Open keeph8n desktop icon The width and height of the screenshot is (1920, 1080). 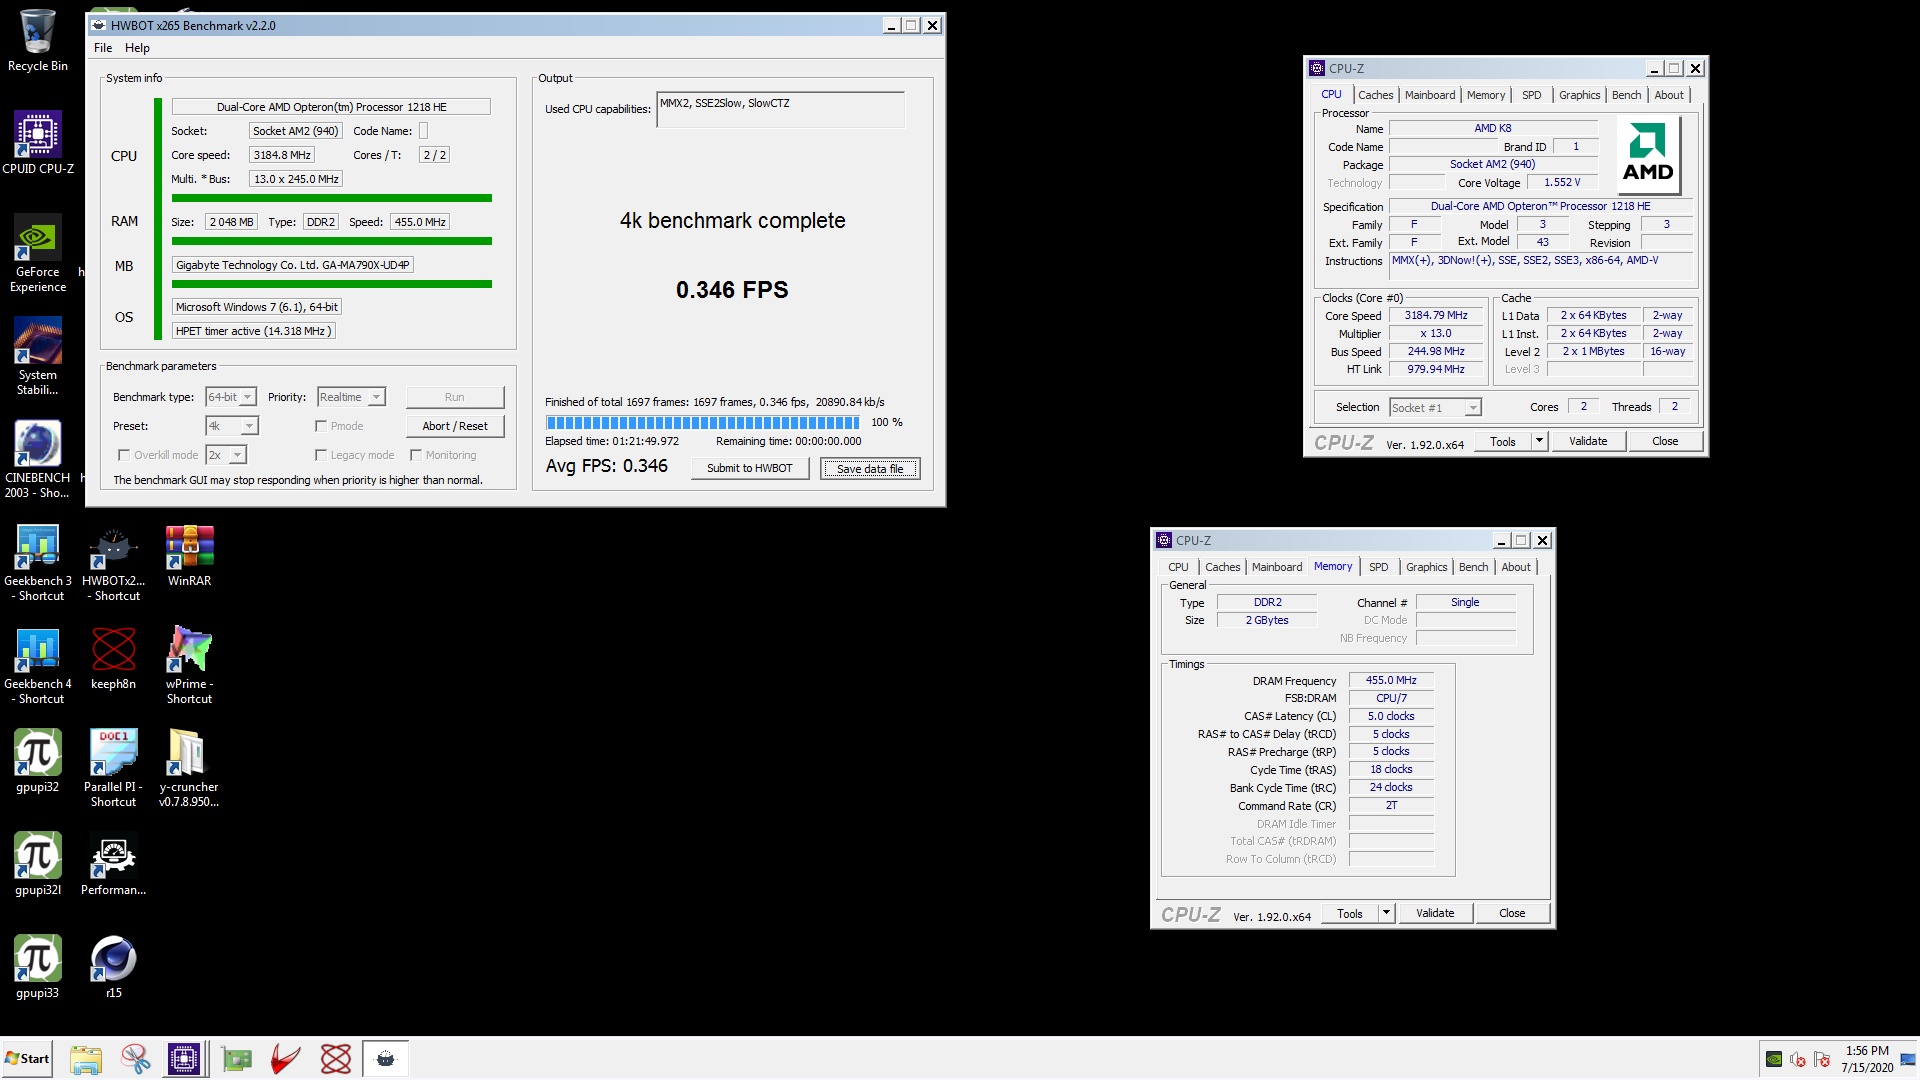113,658
